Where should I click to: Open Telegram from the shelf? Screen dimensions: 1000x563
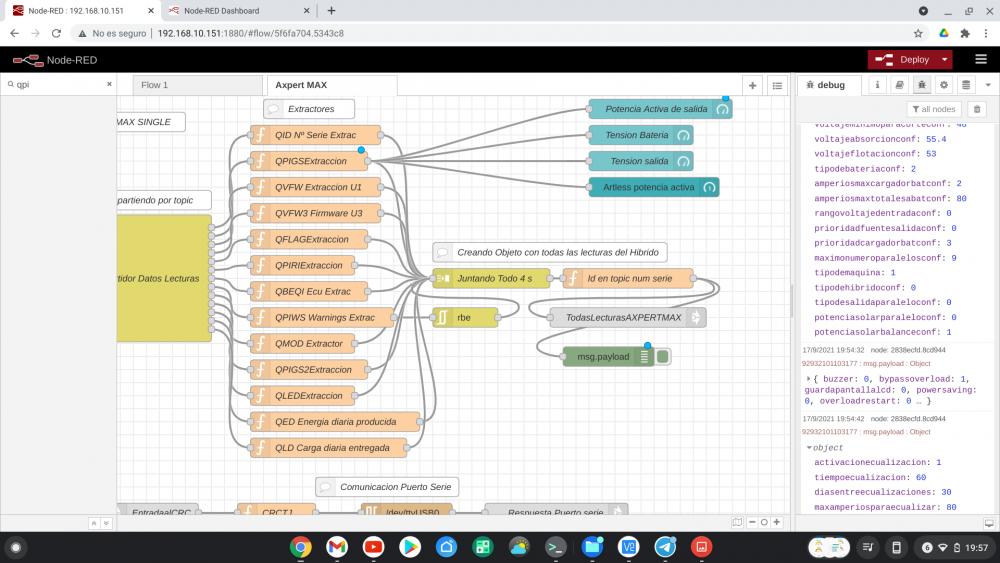point(665,547)
